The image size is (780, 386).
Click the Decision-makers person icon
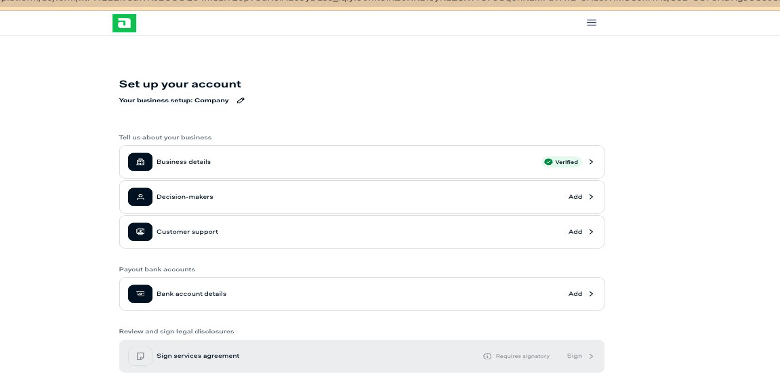coord(140,197)
